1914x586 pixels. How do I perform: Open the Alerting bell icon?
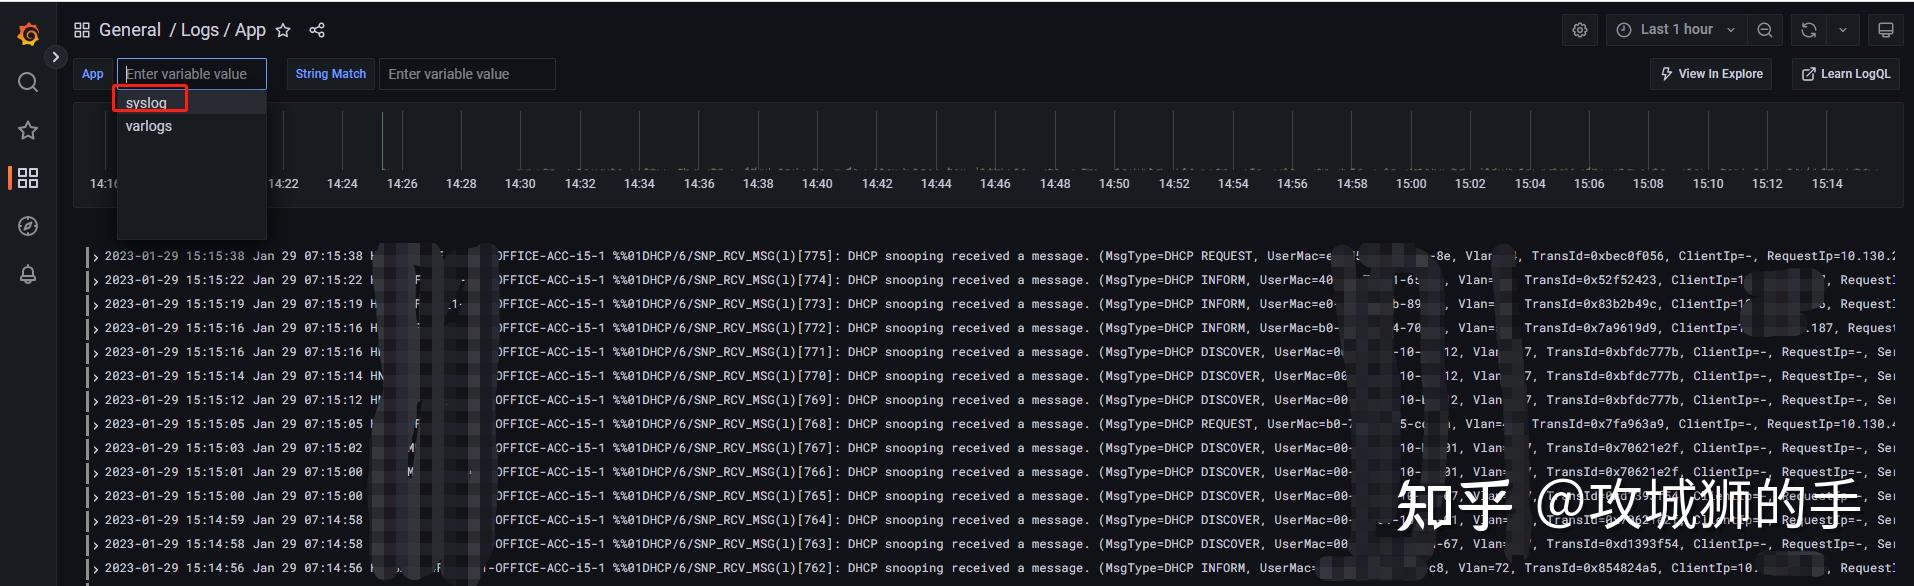click(x=28, y=274)
